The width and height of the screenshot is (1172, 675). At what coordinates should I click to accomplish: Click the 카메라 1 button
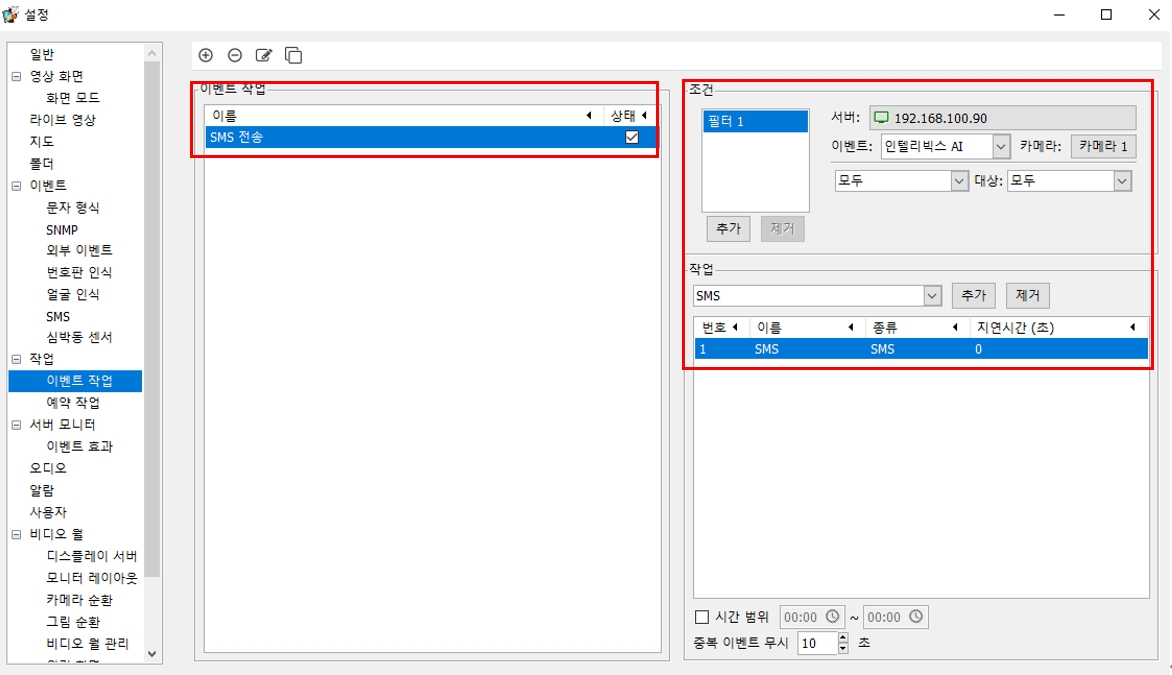(x=1103, y=146)
